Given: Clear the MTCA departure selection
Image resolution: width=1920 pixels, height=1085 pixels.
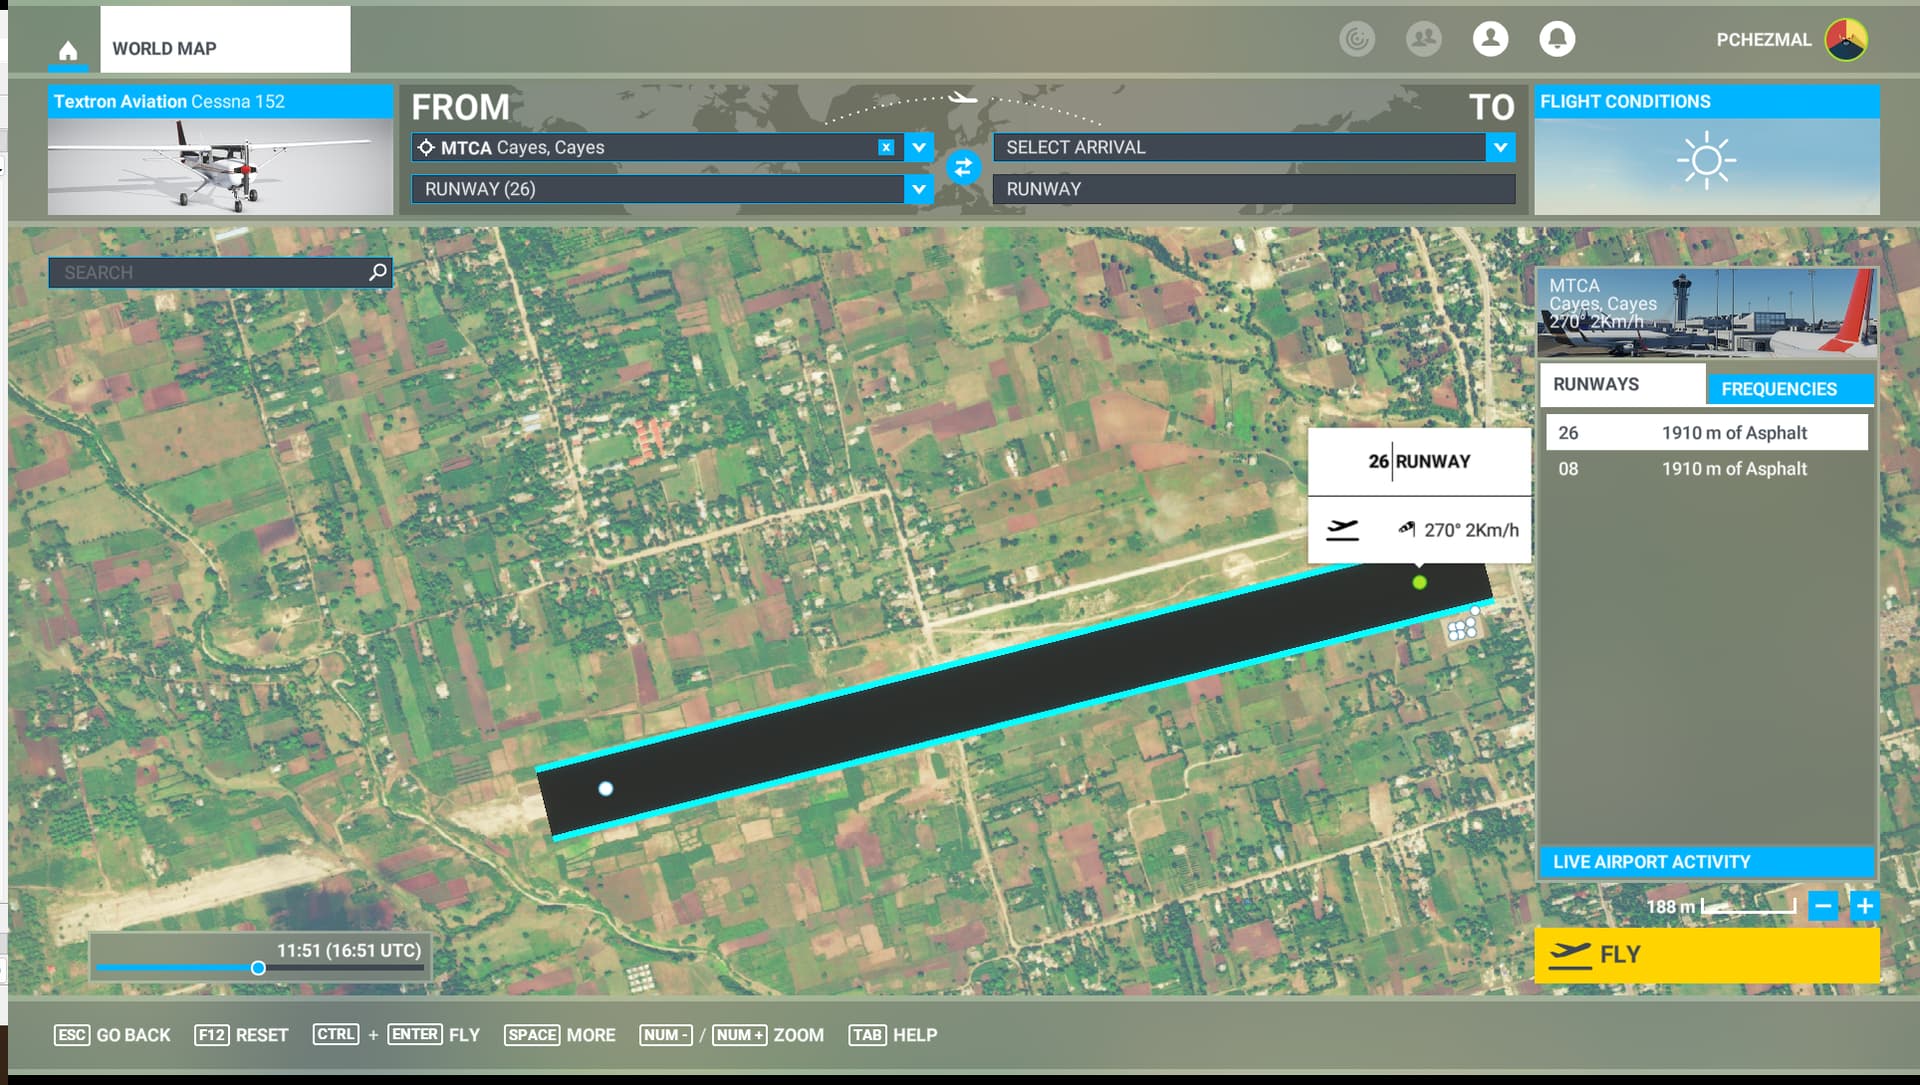Looking at the screenshot, I should click(x=886, y=147).
